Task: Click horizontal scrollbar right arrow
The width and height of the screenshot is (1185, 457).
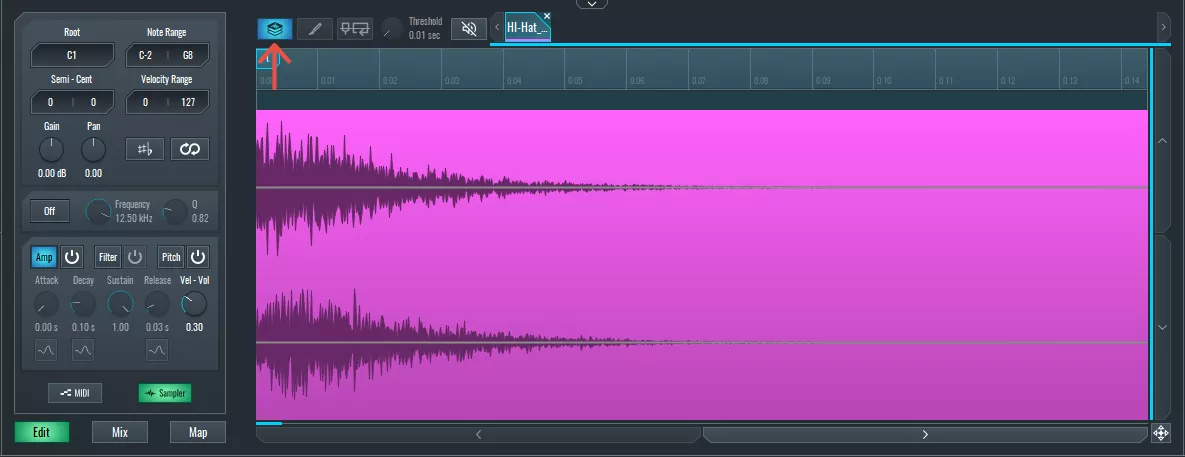Action: point(925,434)
